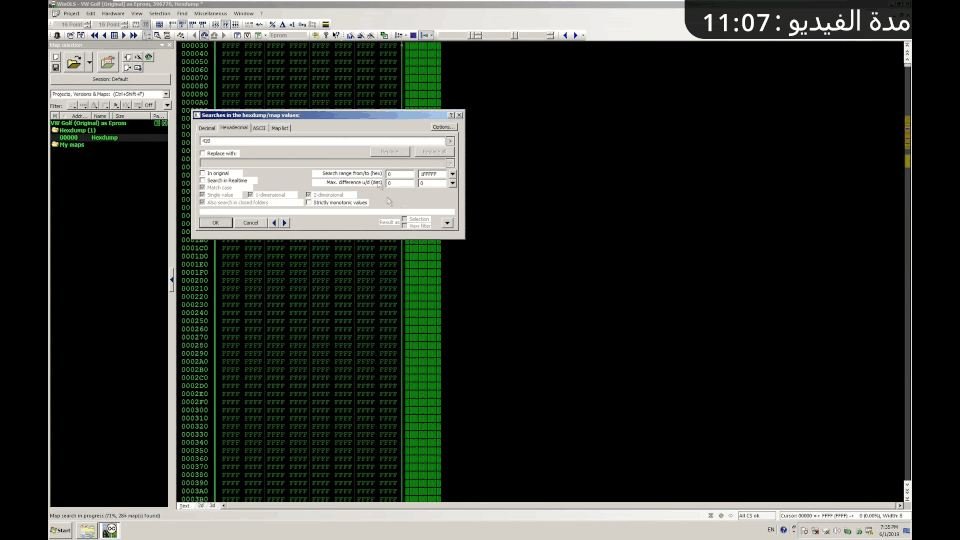Viewport: 960px width, 540px height.
Task: Go to previous map left arrow
Action: (x=104, y=36)
